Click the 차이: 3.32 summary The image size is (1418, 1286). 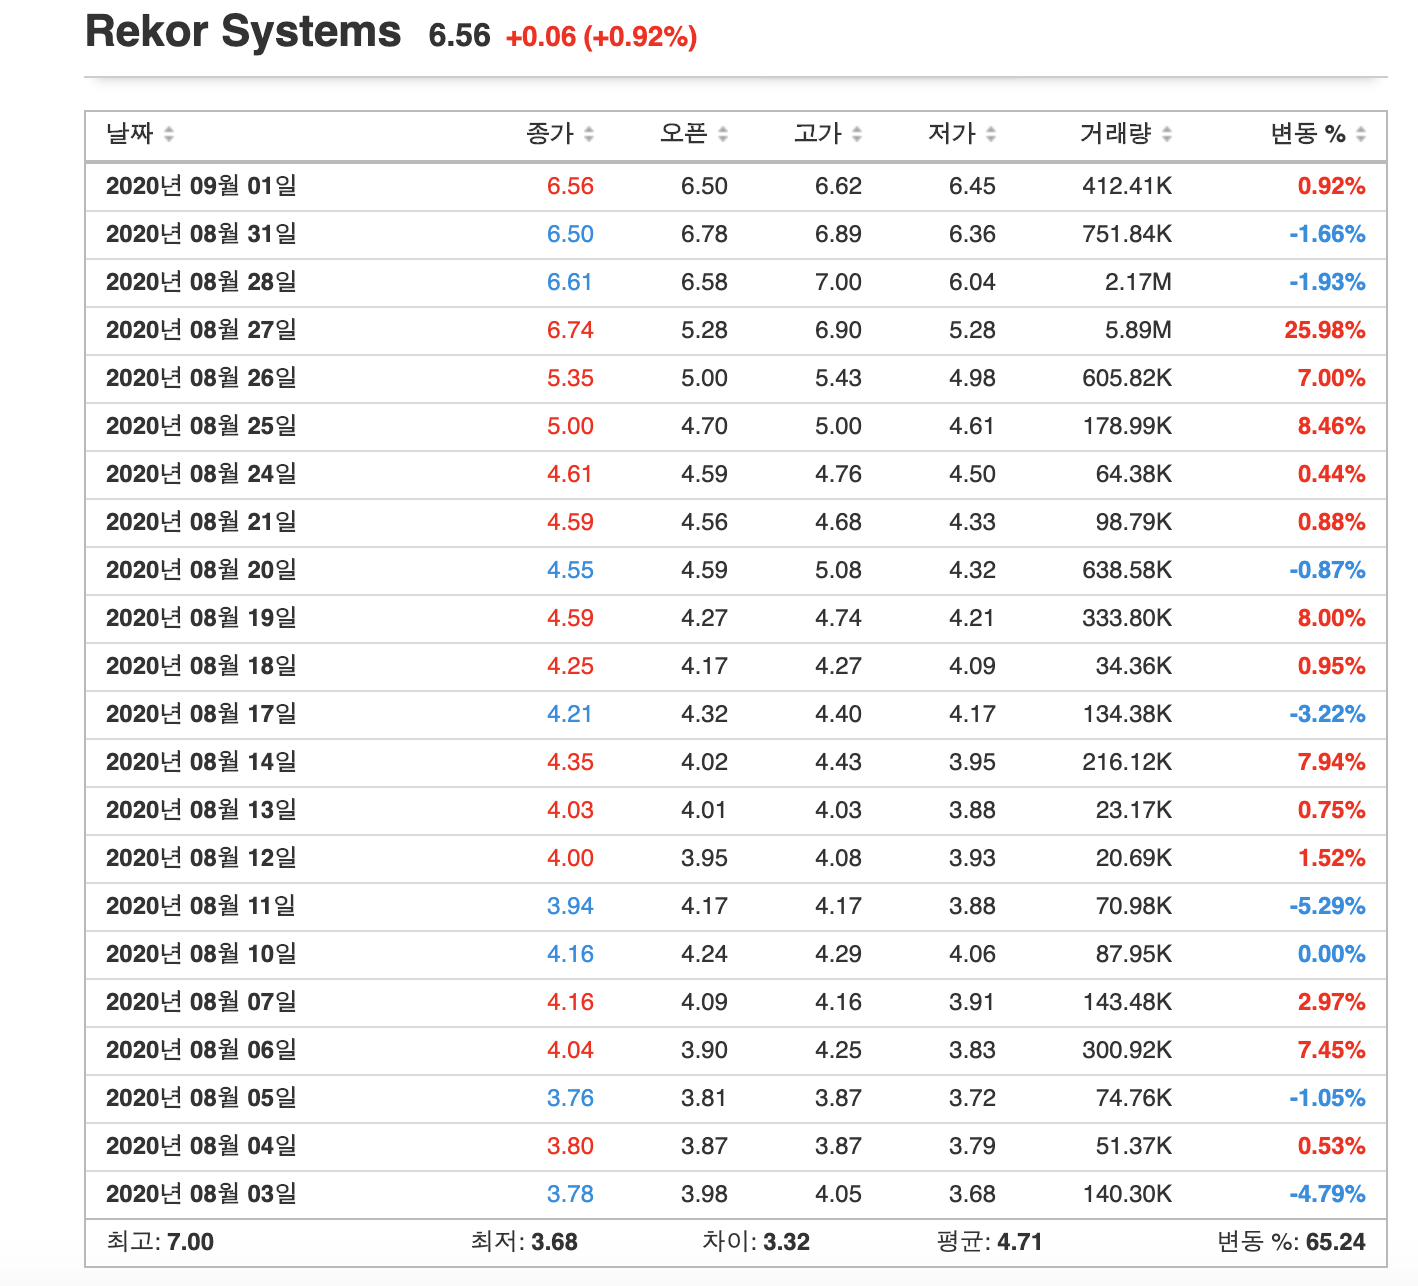point(756,1242)
